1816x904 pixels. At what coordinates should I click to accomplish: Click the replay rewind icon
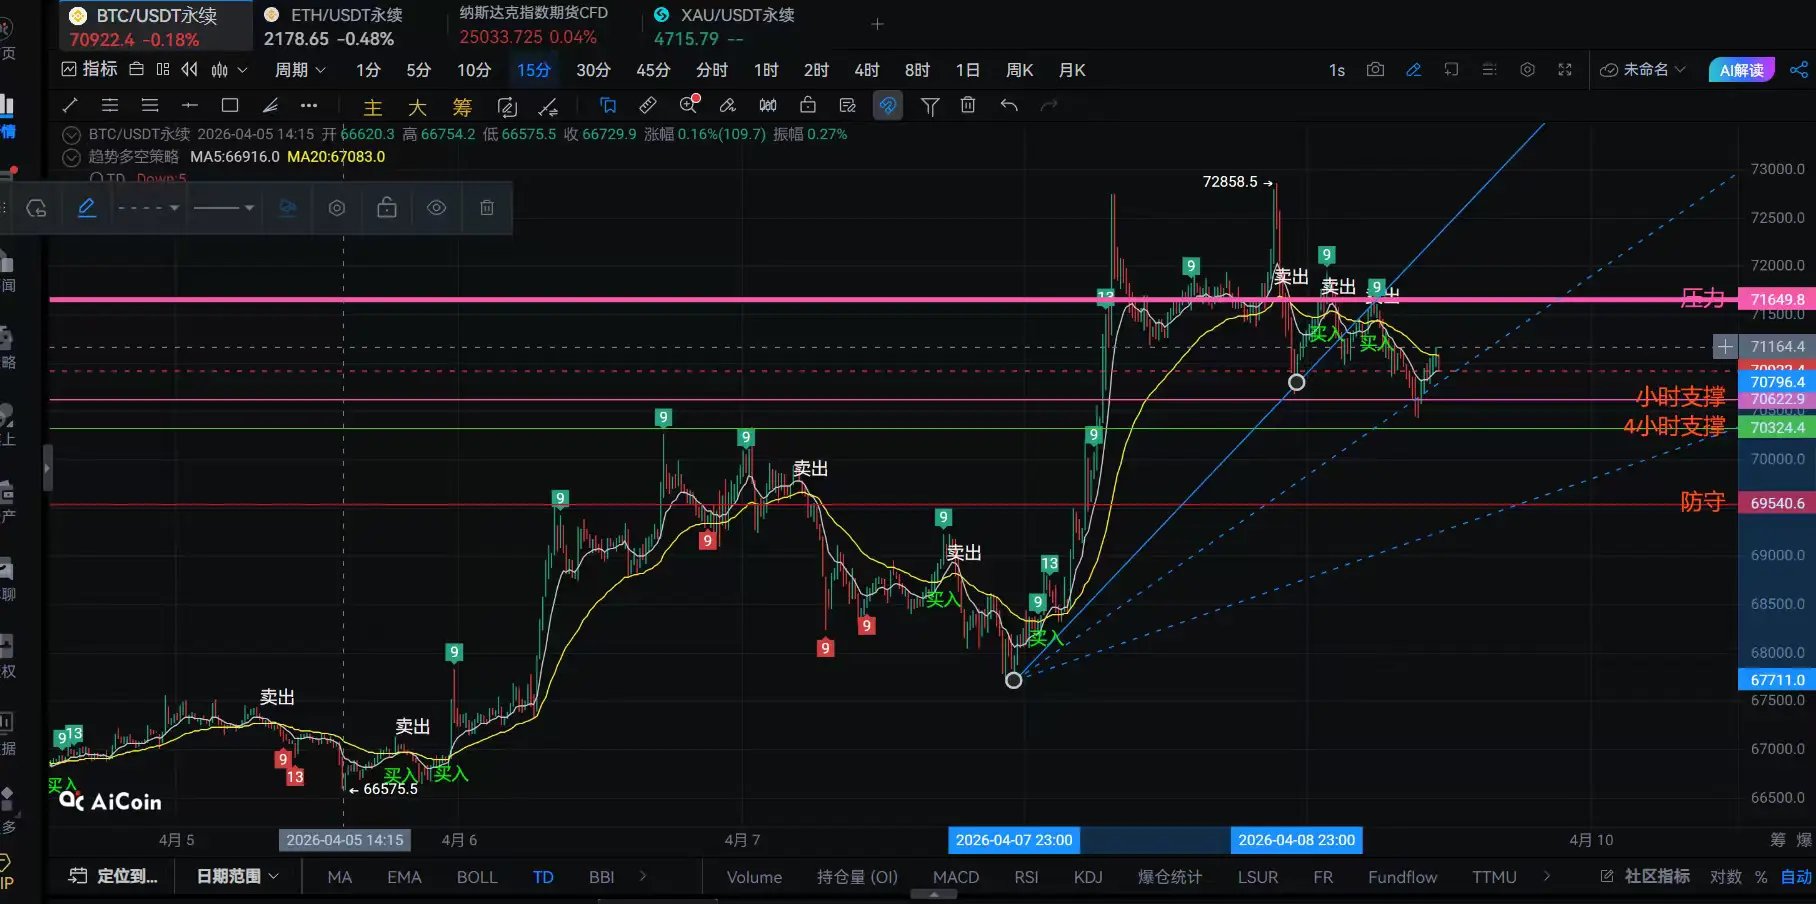190,69
